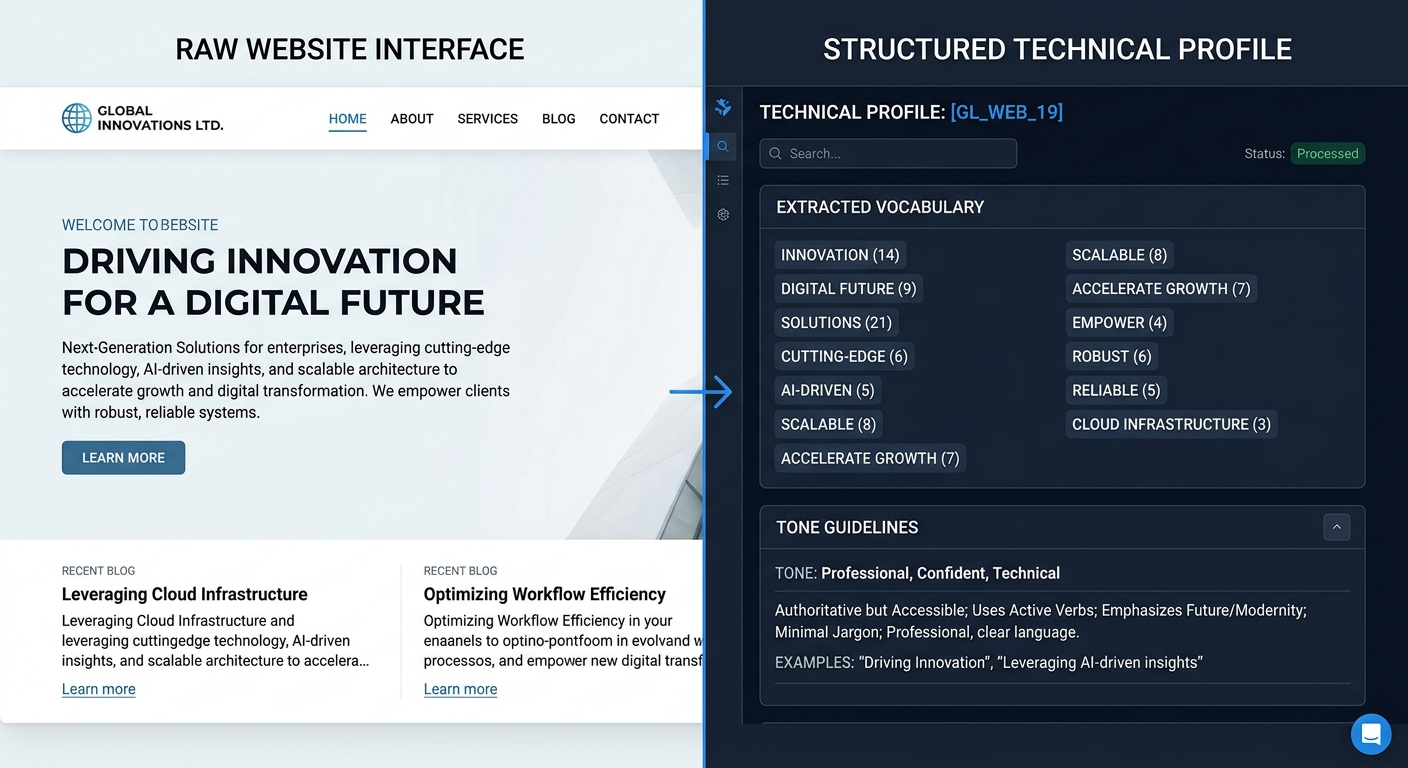Click the GL_WEB_19 profile ID link
Screen dimensions: 1408x768
1007,112
